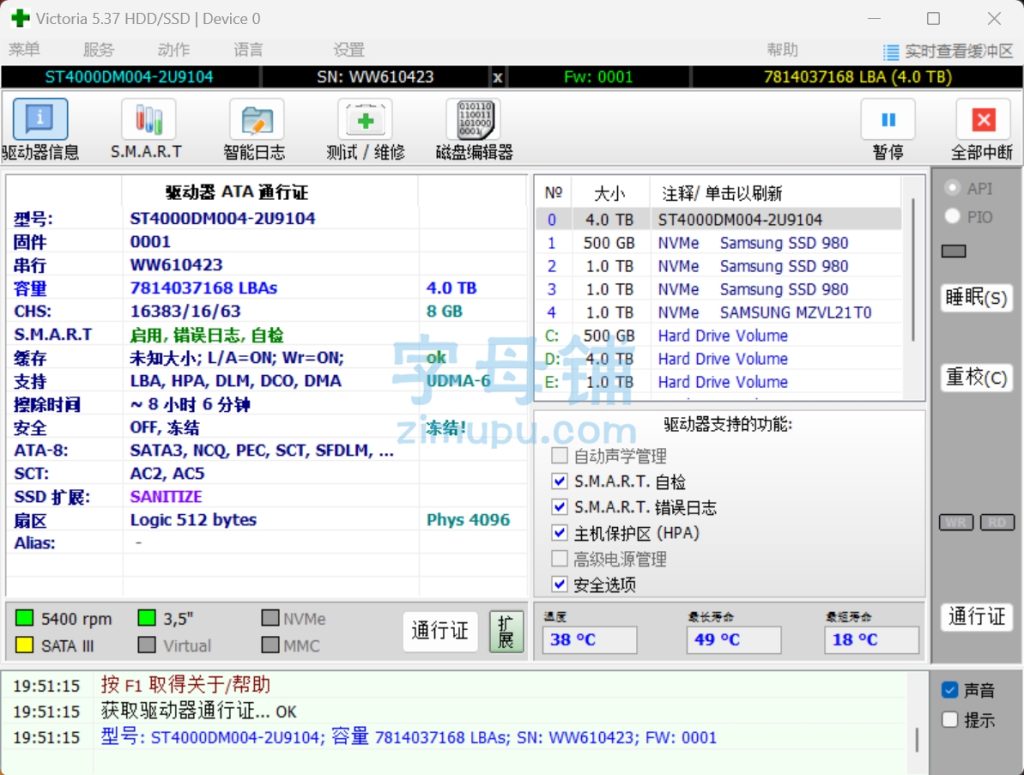Screen dimensions: 1024x775
Task: Click the yellow SATA III indicator
Action: pyautogui.click(x=24, y=645)
